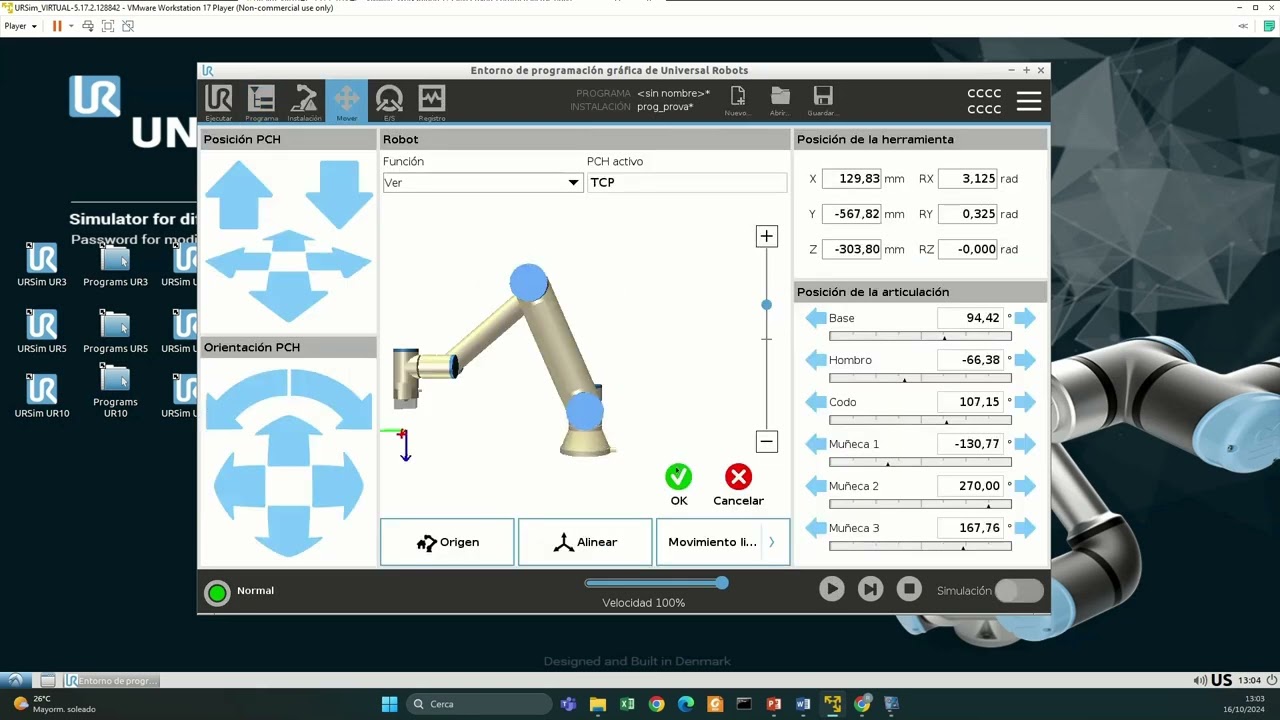This screenshot has height=720, width=1280.
Task: Open the Ejecutar (Run) tab
Action: click(x=218, y=102)
